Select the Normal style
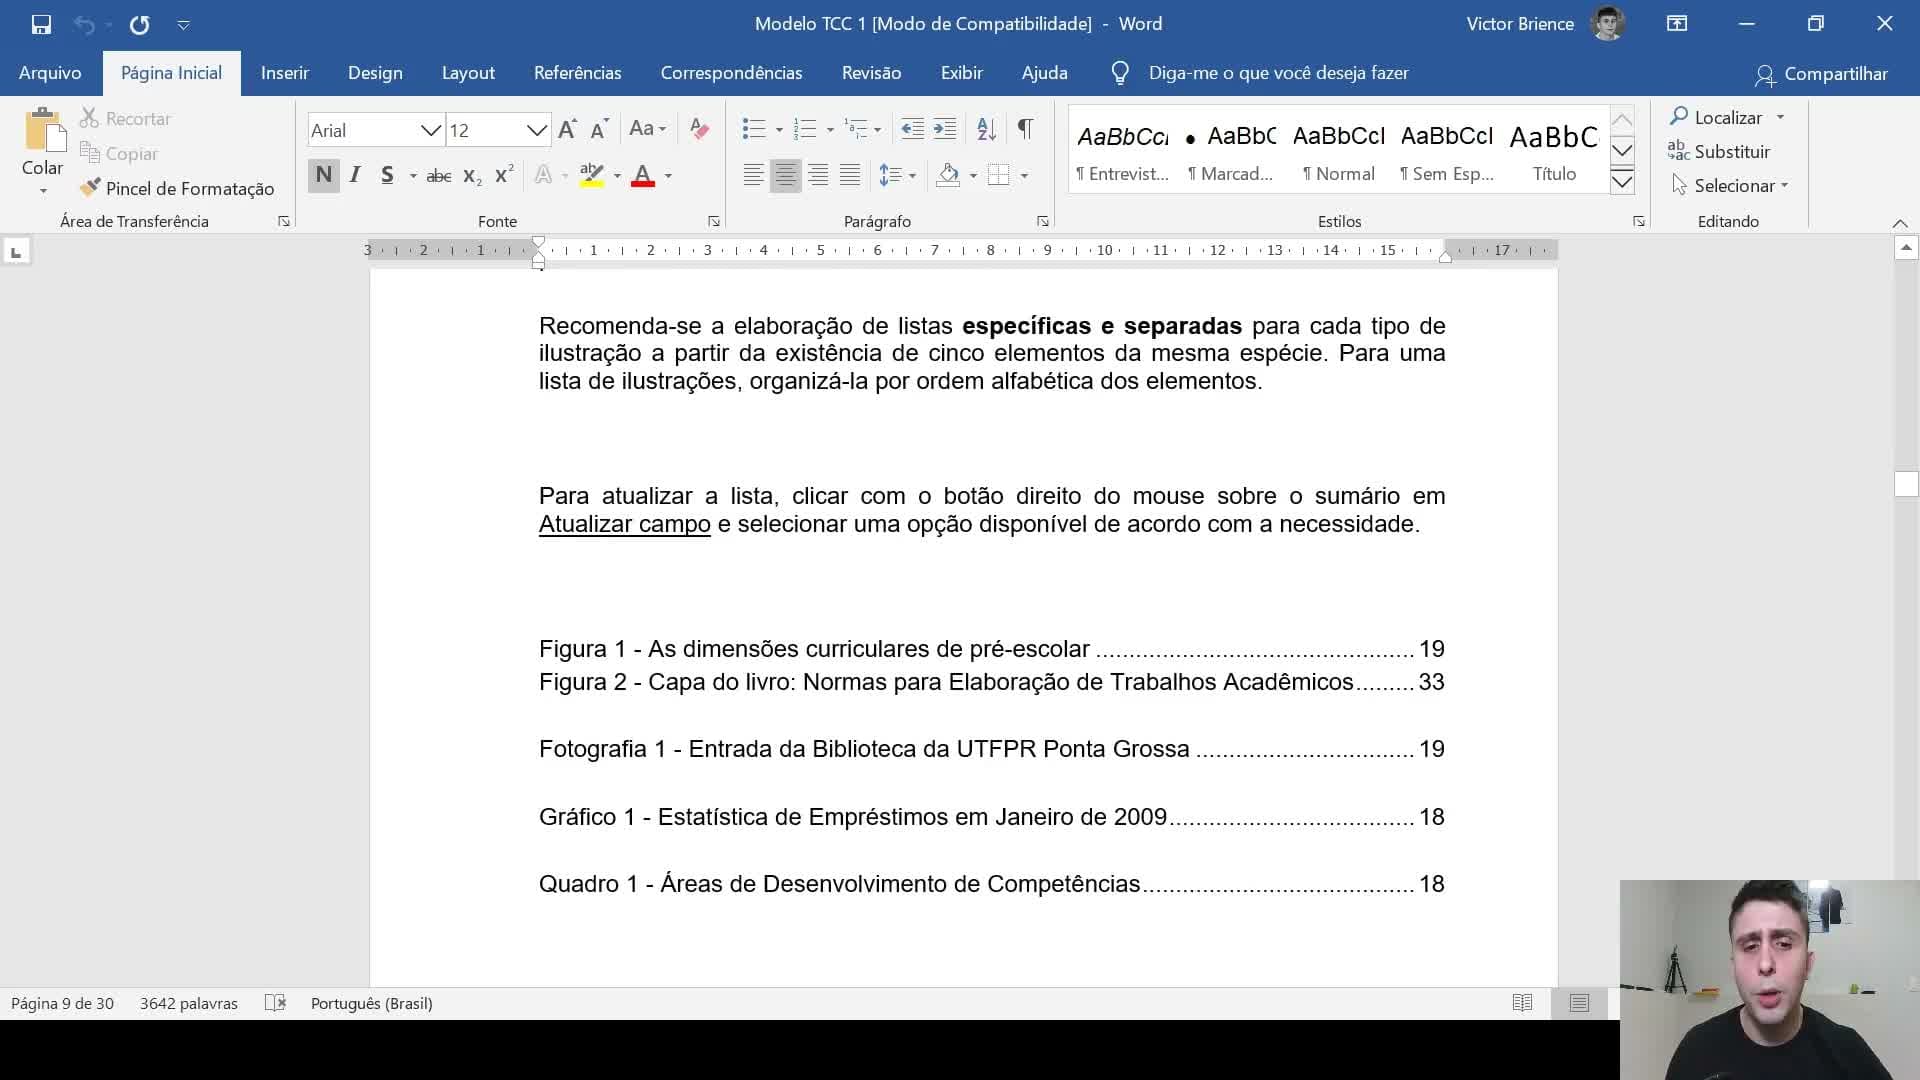Viewport: 1920px width, 1080px height. 1338,152
